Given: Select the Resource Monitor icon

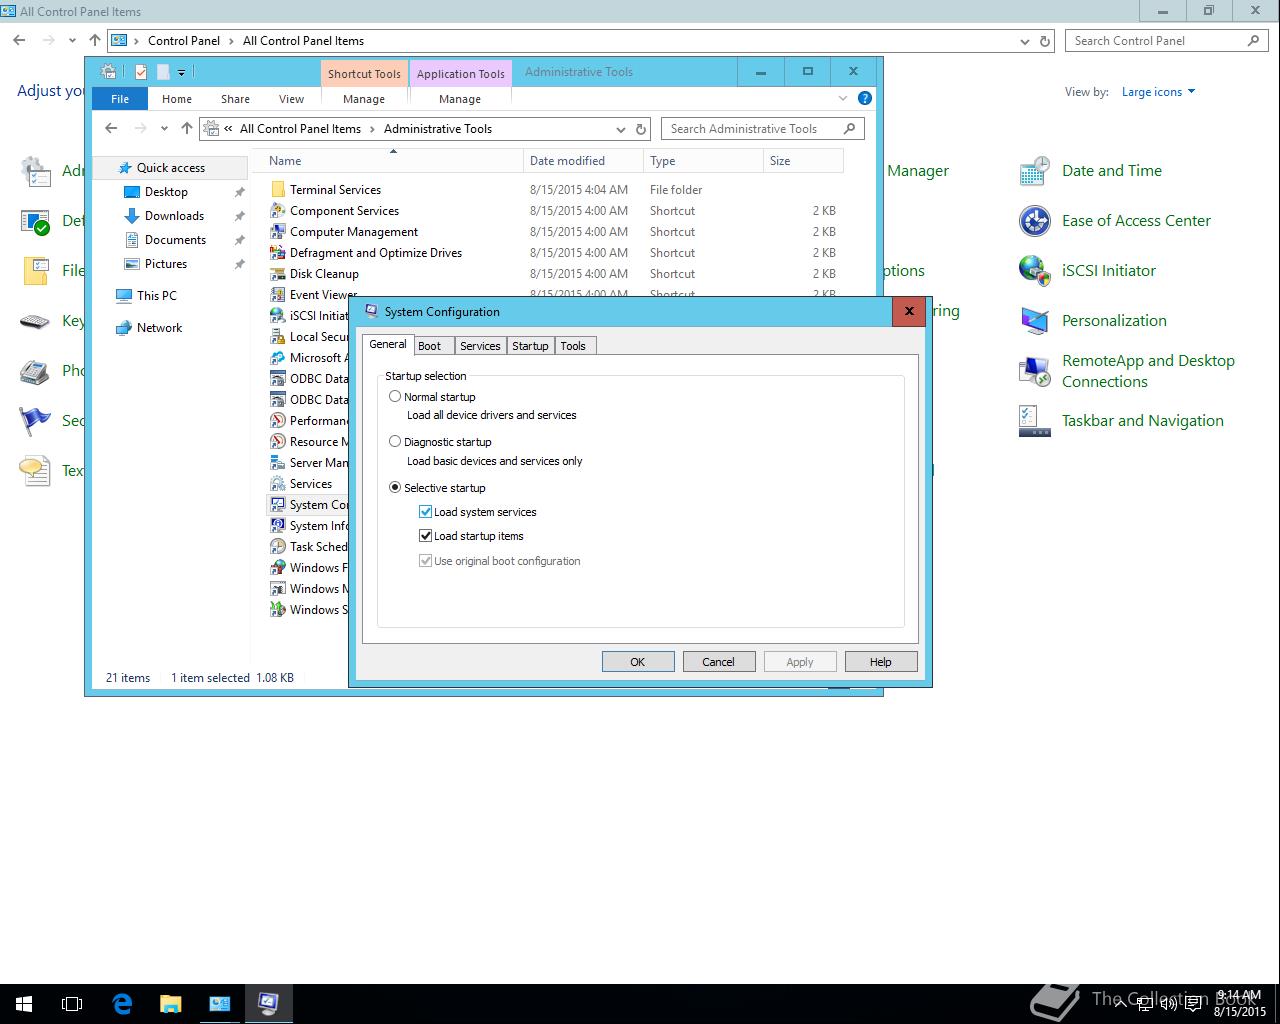Looking at the screenshot, I should click(278, 442).
